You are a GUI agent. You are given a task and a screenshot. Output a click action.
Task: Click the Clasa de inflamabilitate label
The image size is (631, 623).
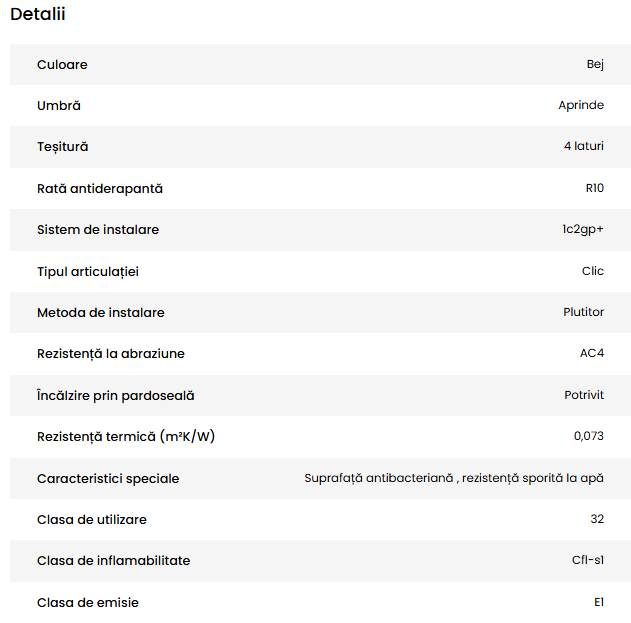114,561
